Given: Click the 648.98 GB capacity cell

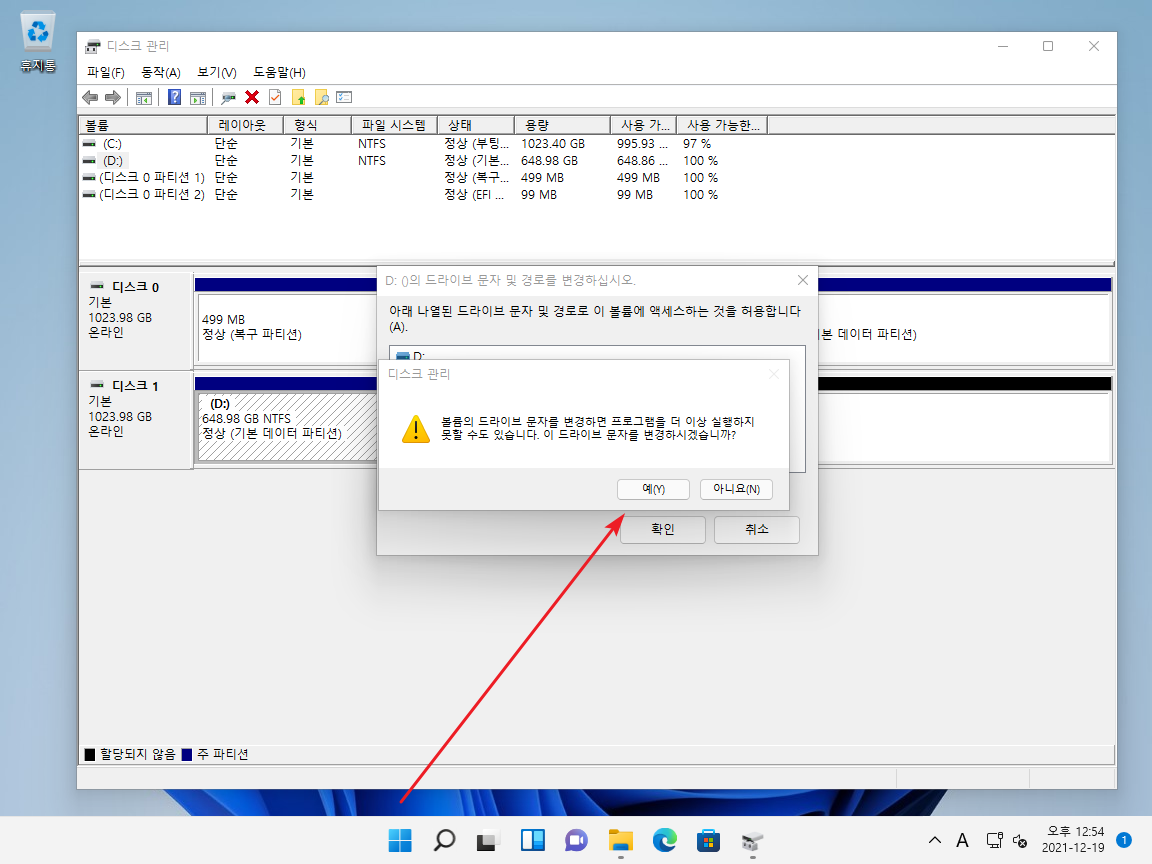Looking at the screenshot, I should [x=550, y=161].
